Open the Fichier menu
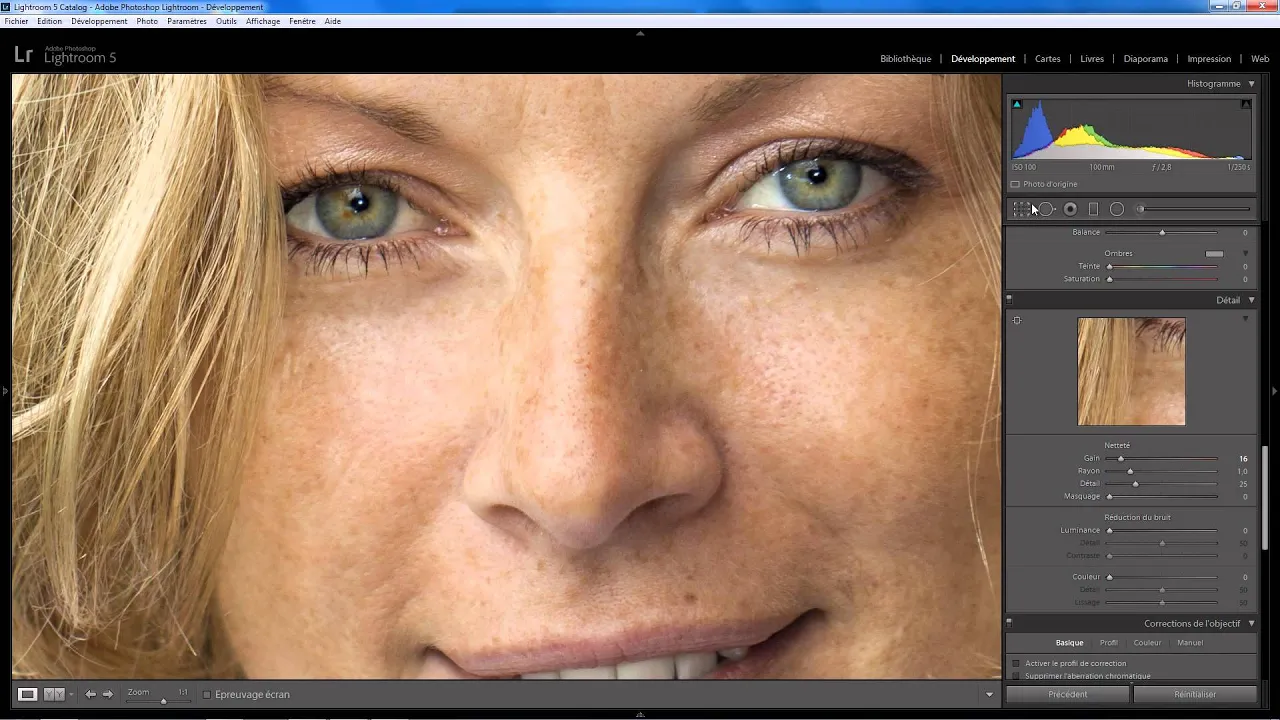Image resolution: width=1280 pixels, height=720 pixels. coord(17,21)
